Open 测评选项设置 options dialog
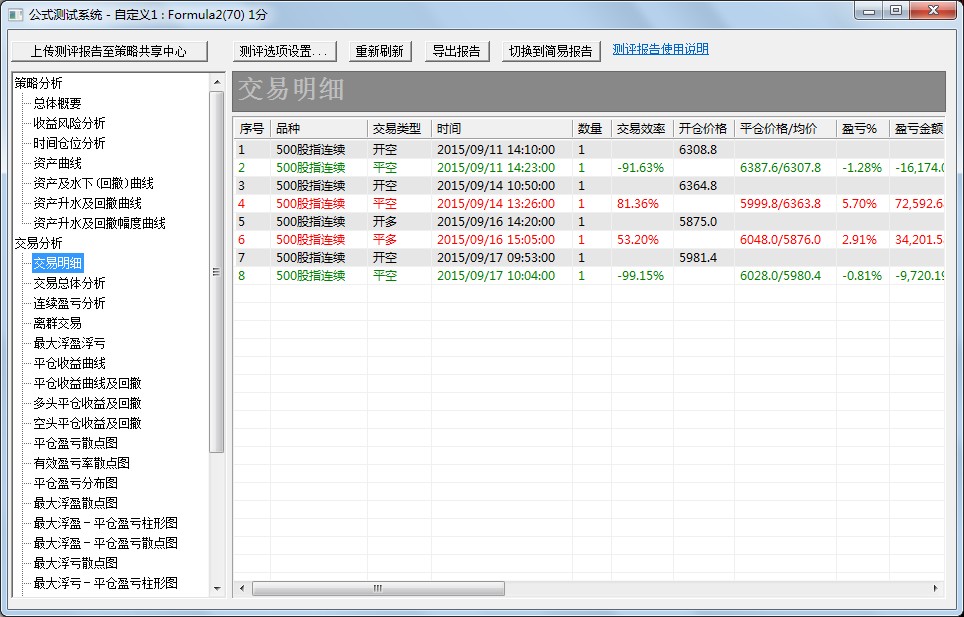Viewport: 964px width, 617px height. point(284,51)
